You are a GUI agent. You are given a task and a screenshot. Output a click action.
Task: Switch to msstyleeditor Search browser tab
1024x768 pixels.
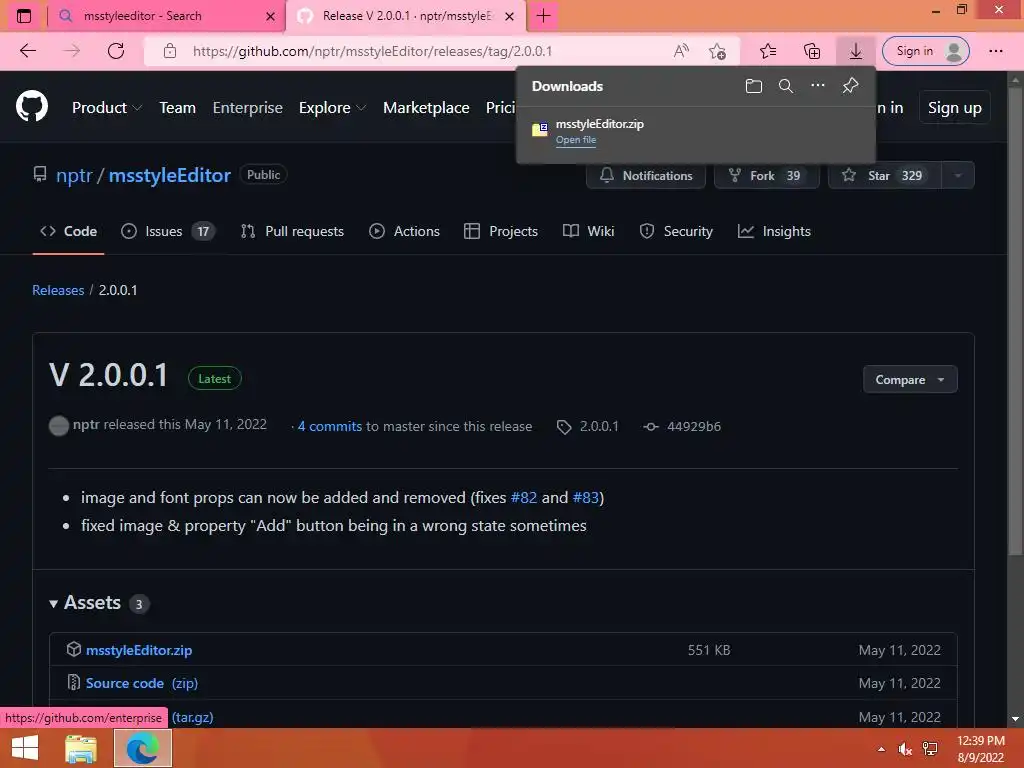tap(167, 16)
